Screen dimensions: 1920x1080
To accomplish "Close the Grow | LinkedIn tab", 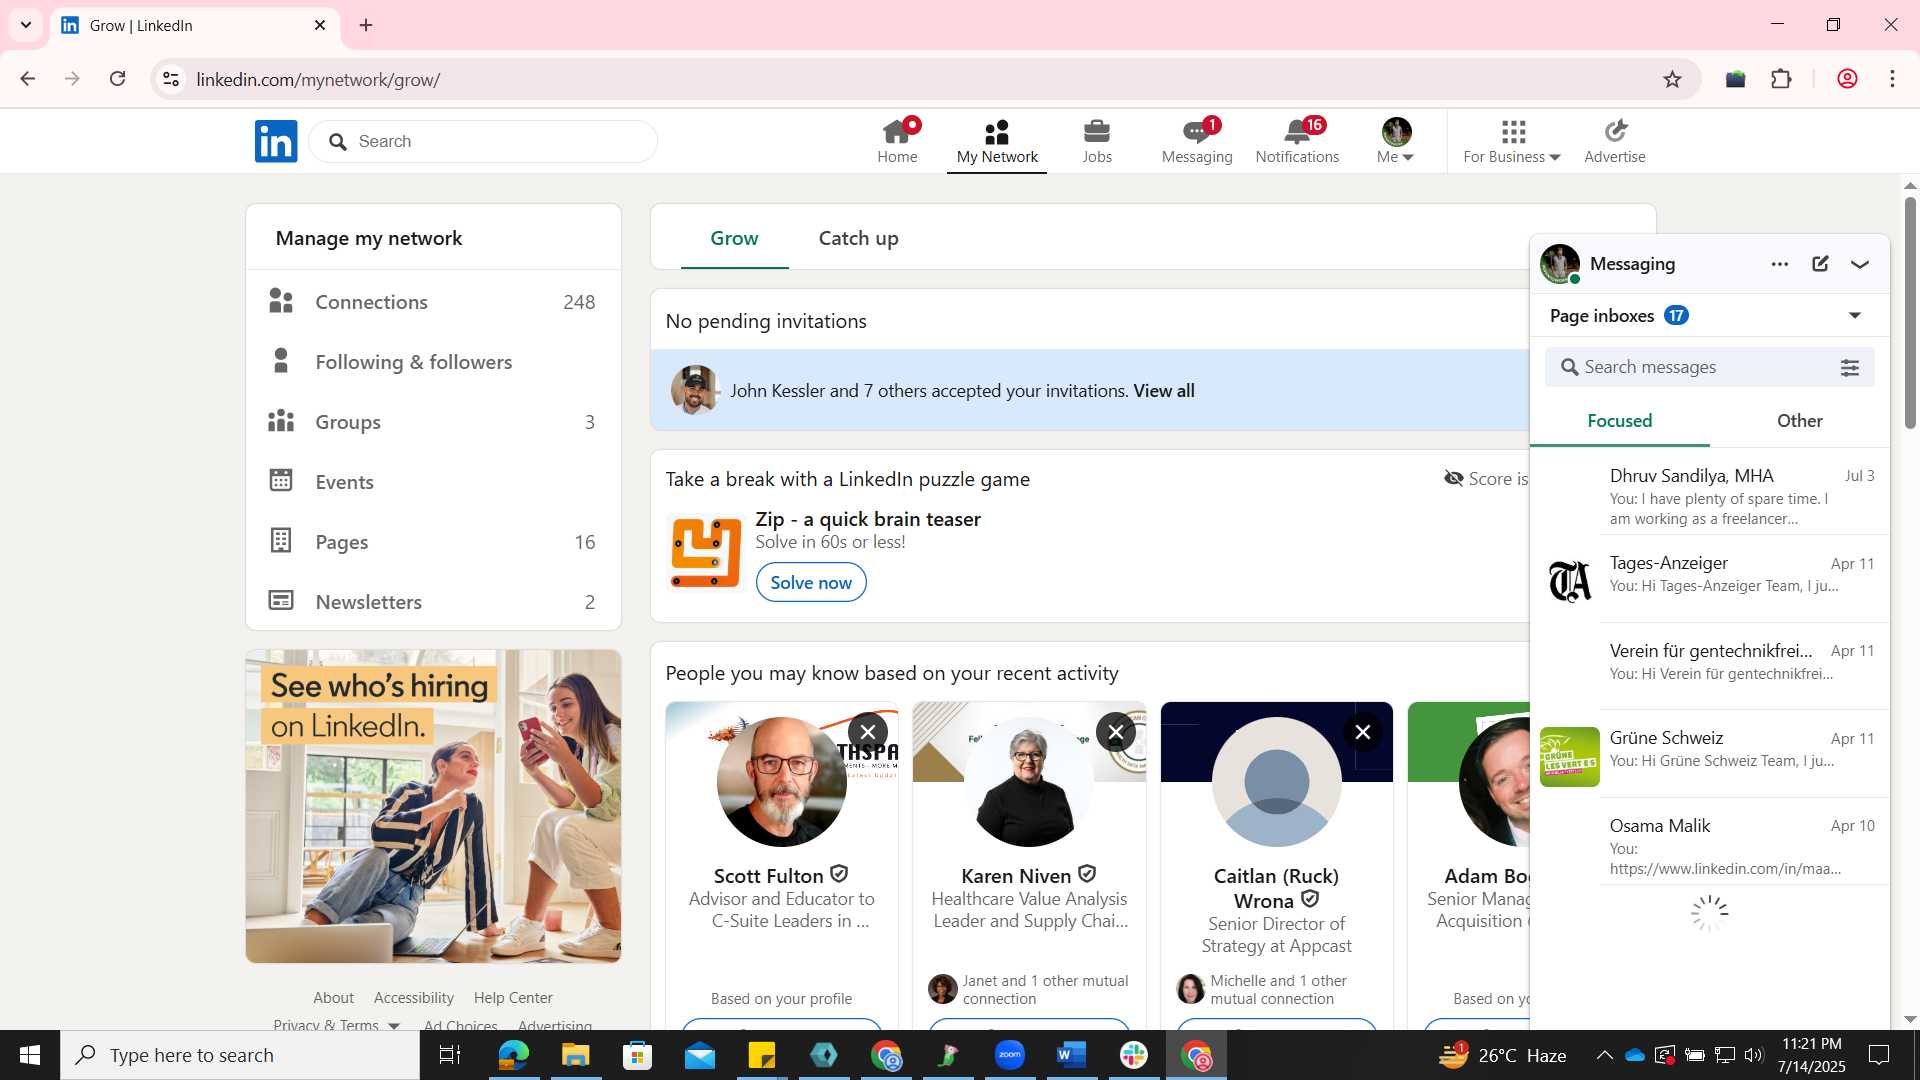I will click(x=320, y=25).
